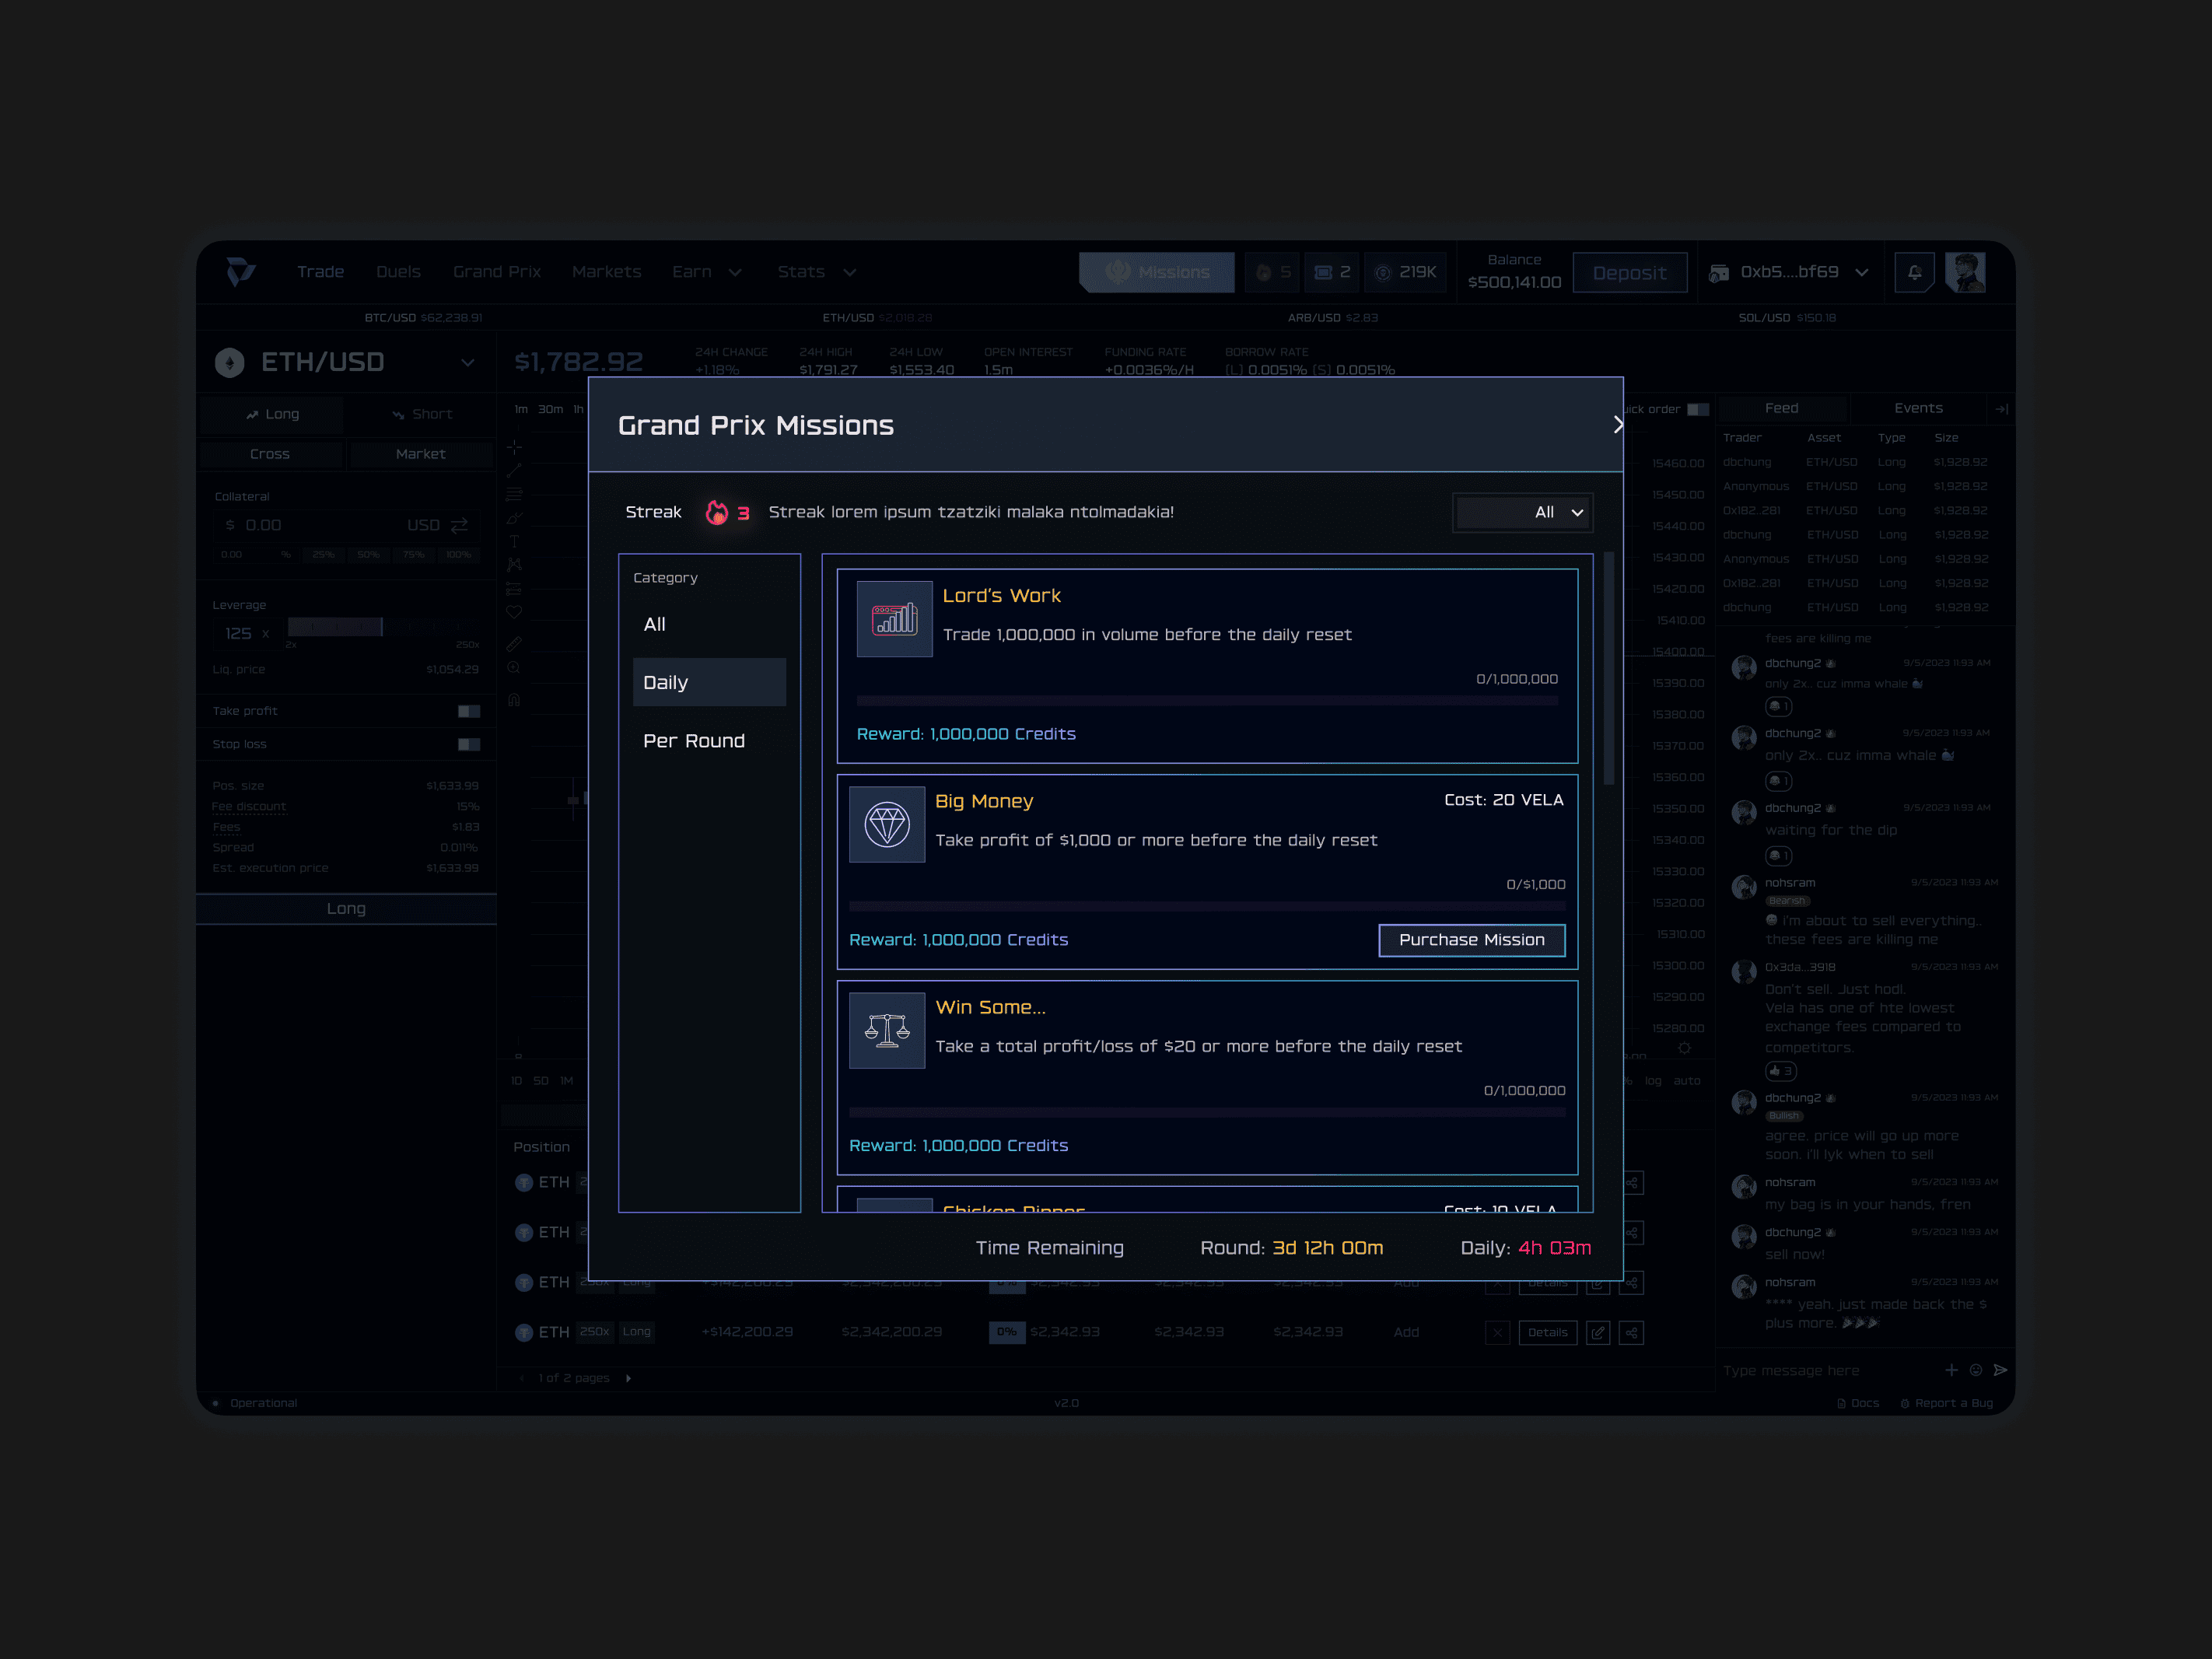Adjust the Leverage slider bar
2212x1659 pixels.
(384, 627)
